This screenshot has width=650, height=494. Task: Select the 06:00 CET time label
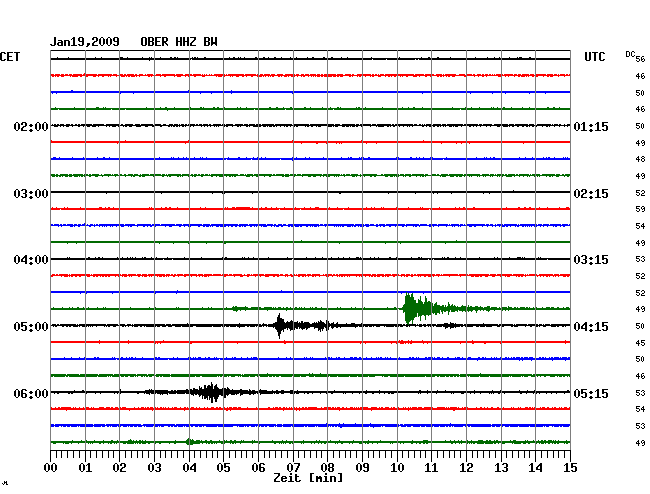coord(31,393)
